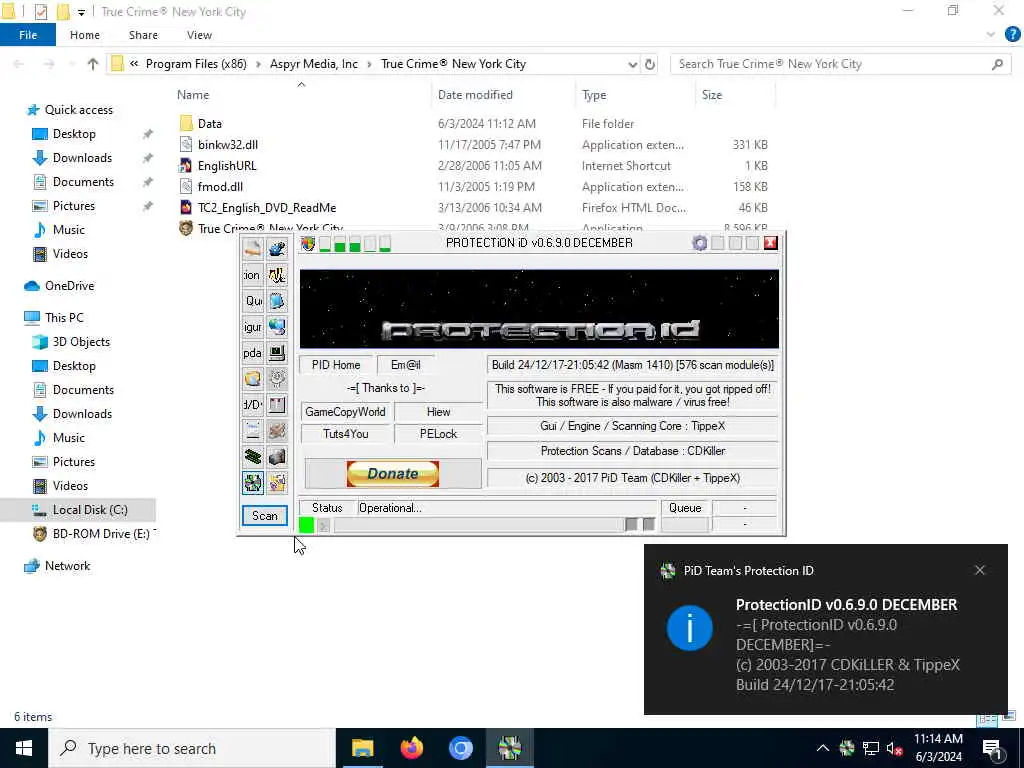Image resolution: width=1024 pixels, height=768 pixels.
Task: Select the TC2_English_DVD_ReadMe file
Action: point(266,208)
